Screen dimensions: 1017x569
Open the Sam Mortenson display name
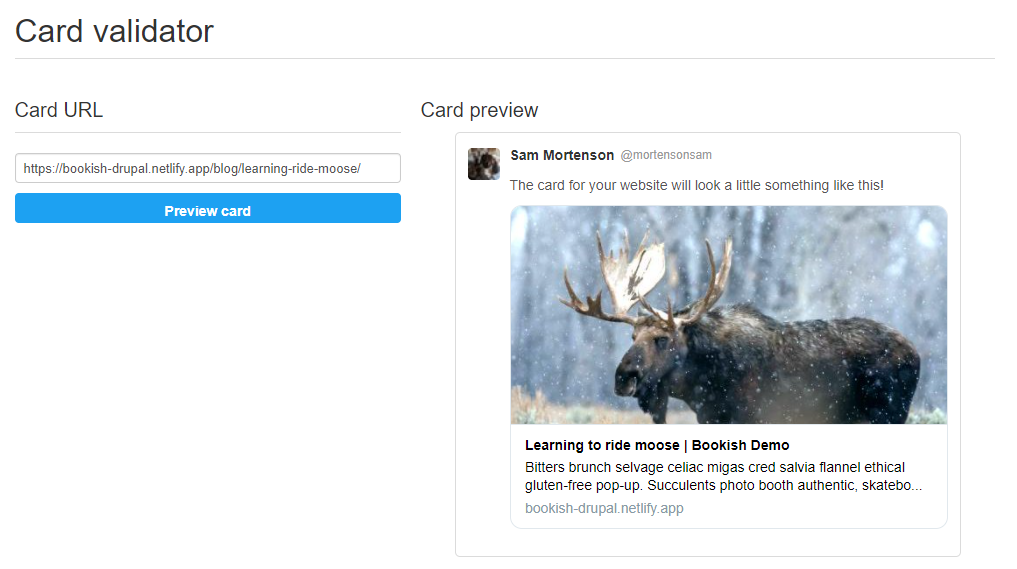562,155
